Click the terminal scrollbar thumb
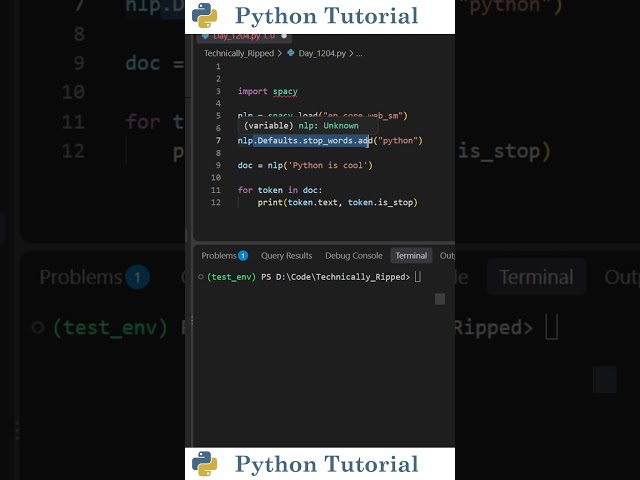Viewport: 640px width, 480px height. click(440, 299)
